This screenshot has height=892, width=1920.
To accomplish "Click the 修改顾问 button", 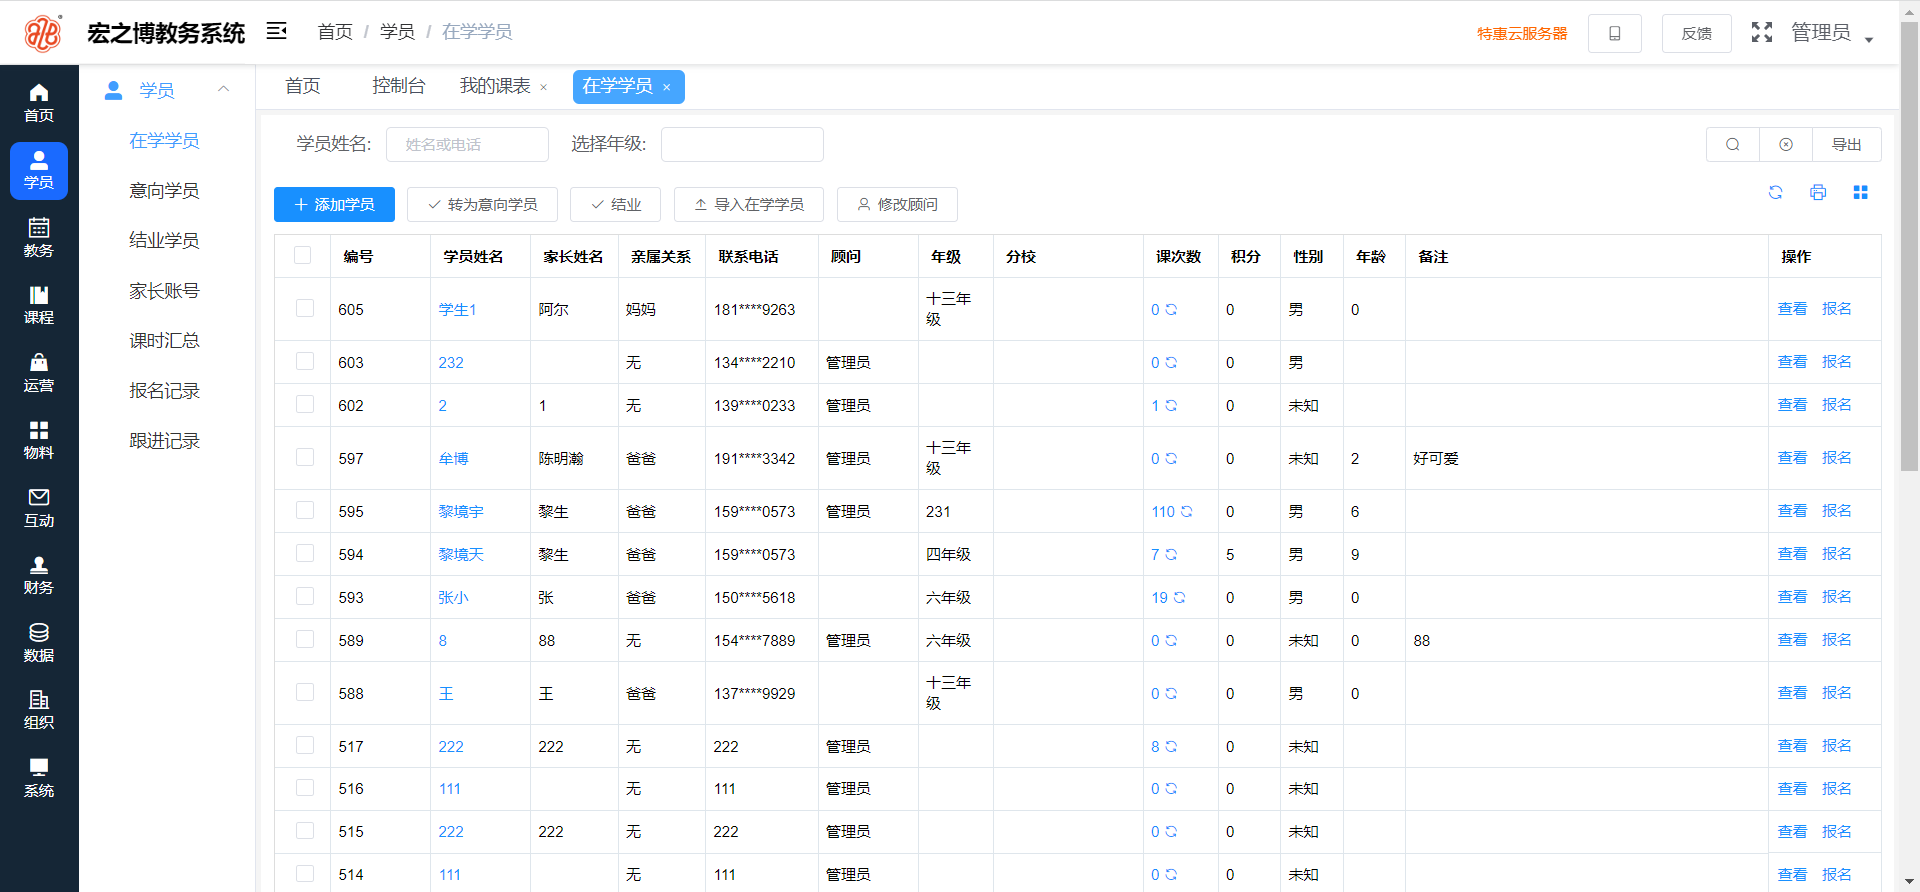I will click(x=898, y=204).
